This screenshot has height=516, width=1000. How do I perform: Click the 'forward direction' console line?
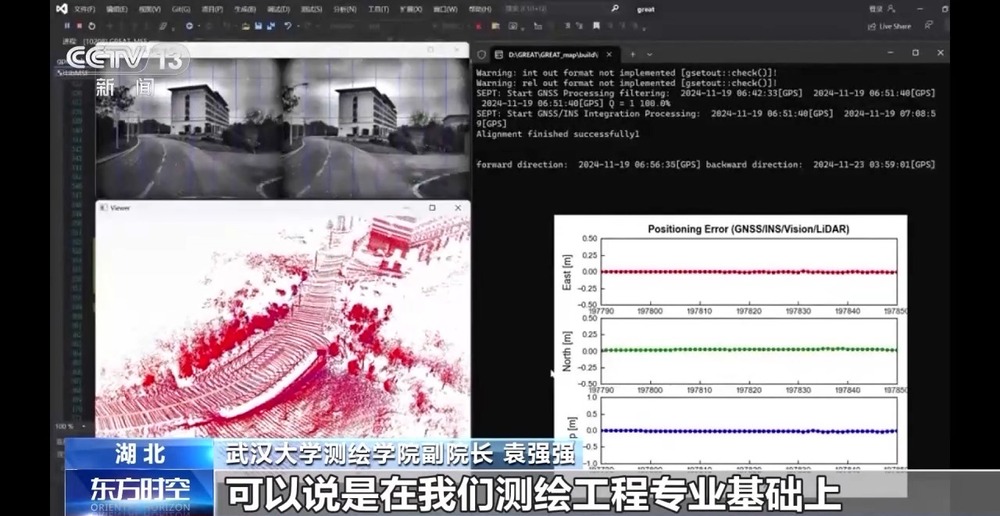click(705, 165)
